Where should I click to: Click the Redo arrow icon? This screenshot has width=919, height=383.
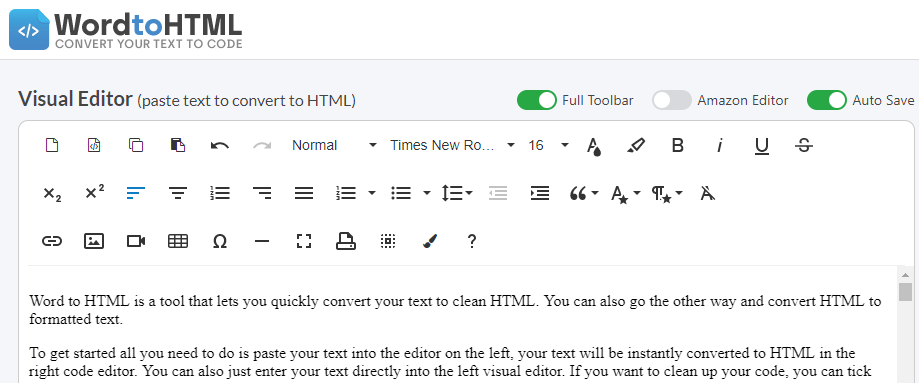click(x=262, y=145)
